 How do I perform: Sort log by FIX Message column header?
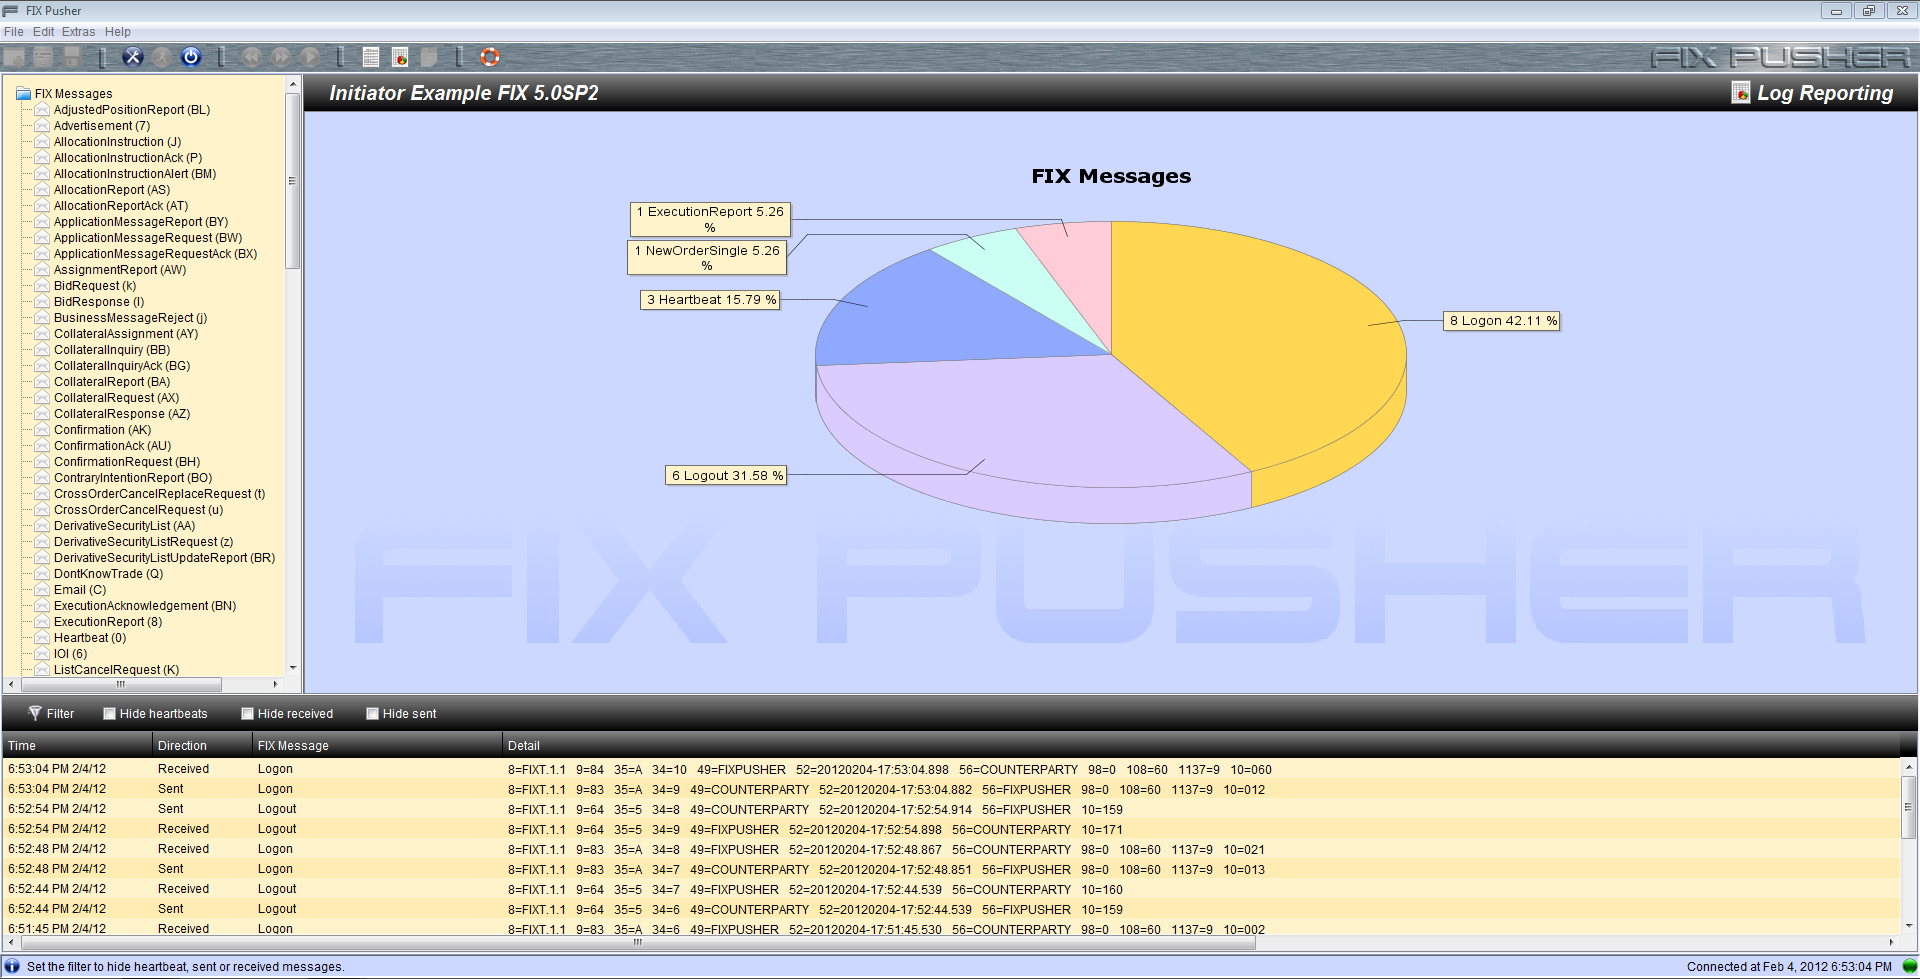point(377,745)
